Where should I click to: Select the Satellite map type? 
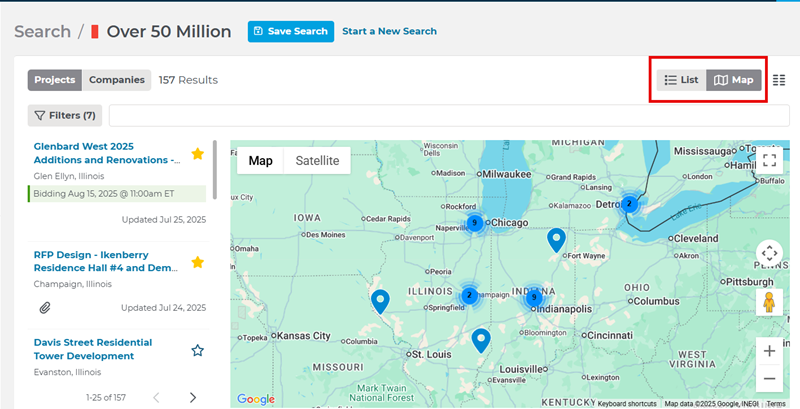pyautogui.click(x=317, y=161)
